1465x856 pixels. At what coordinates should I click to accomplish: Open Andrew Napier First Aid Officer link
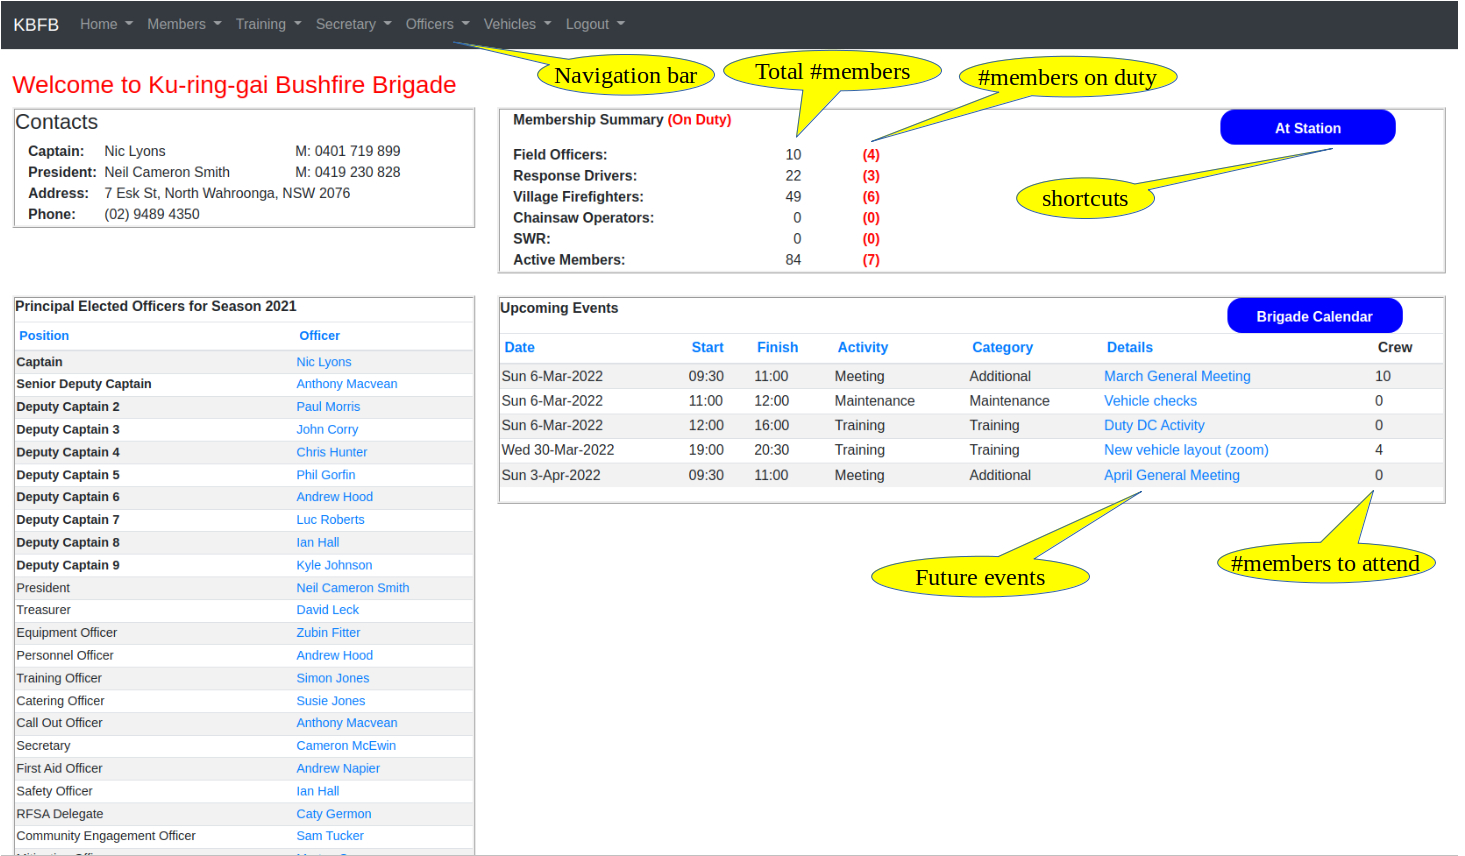click(338, 769)
